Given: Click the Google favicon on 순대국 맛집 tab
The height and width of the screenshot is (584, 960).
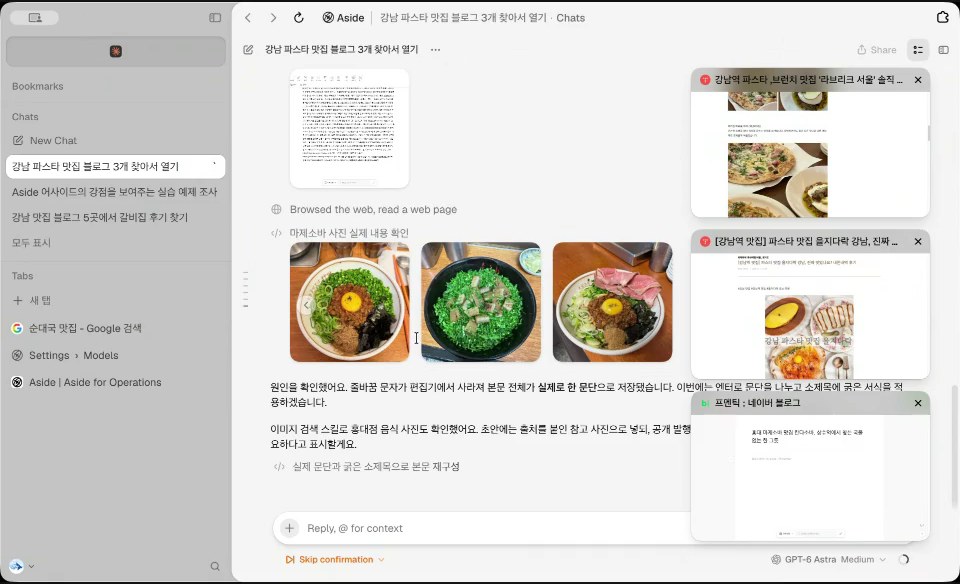Looking at the screenshot, I should coord(17,328).
